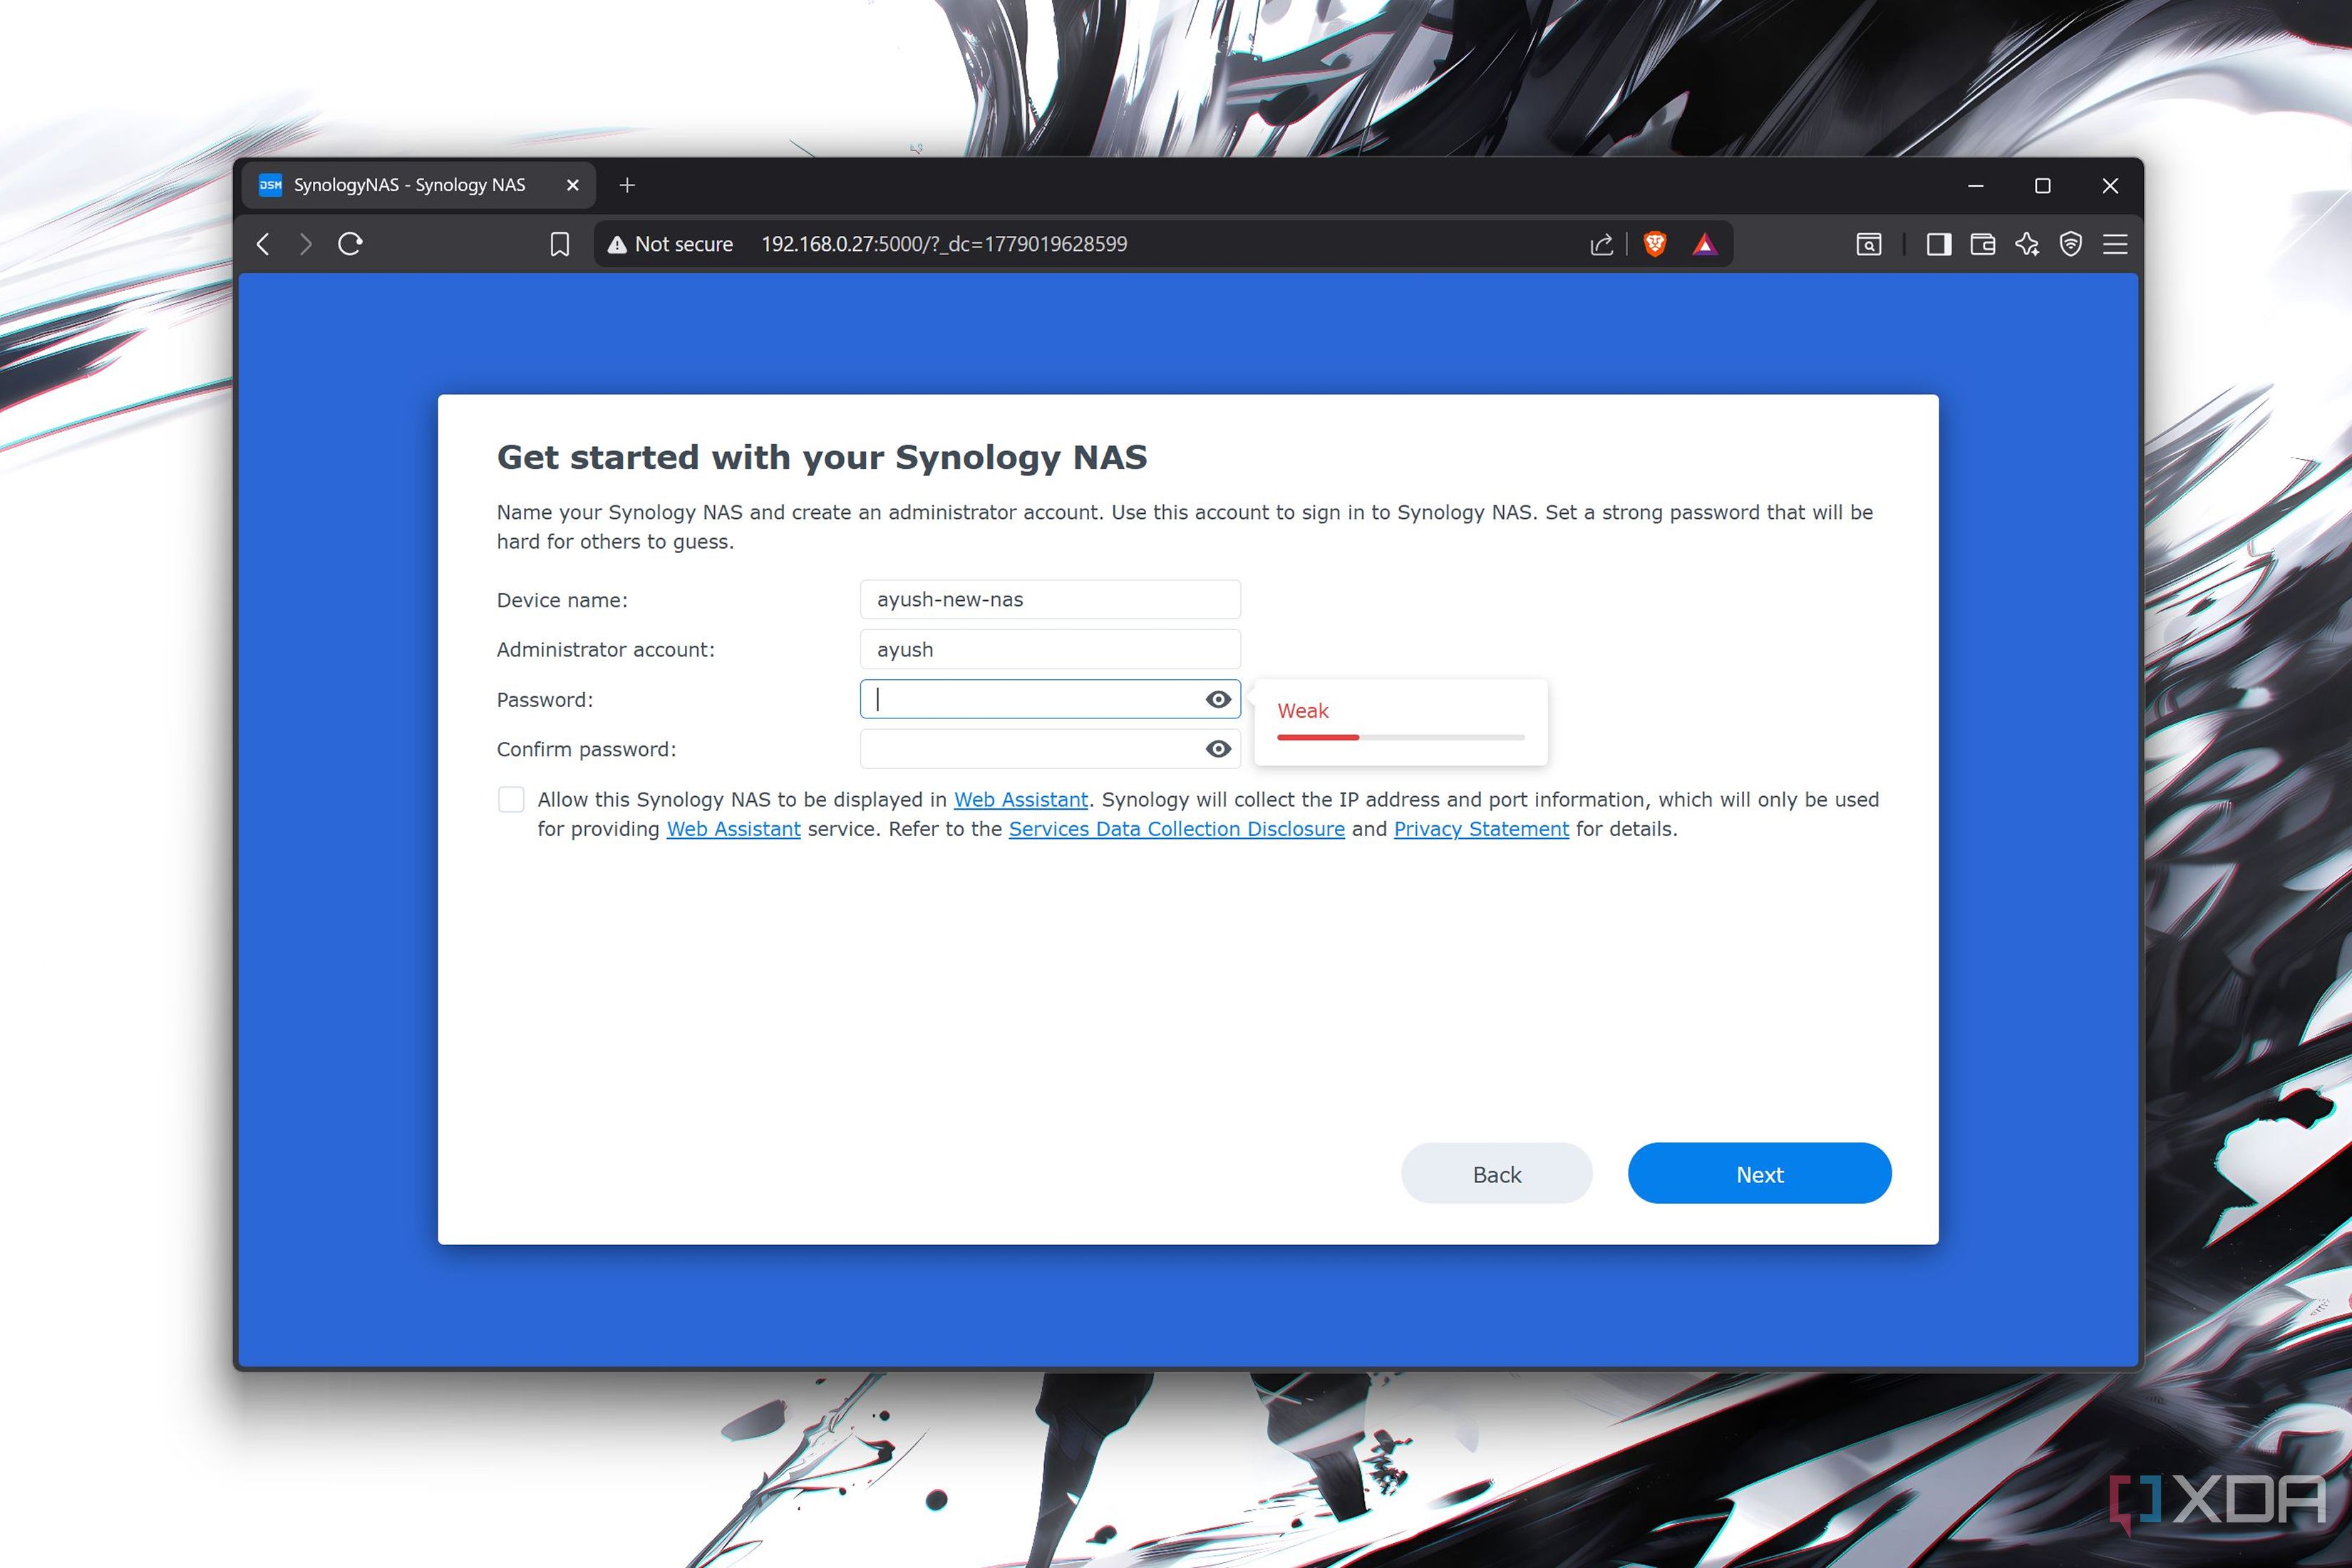Enable Web Assistant display checkbox
The height and width of the screenshot is (1568, 2352).
(511, 799)
